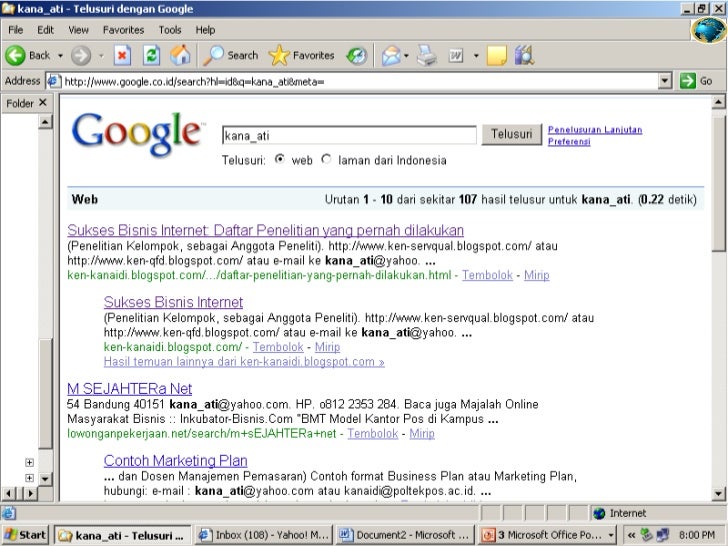Click the taskbar clock showing 8:00 PM
This screenshot has width=728, height=546.
(697, 535)
